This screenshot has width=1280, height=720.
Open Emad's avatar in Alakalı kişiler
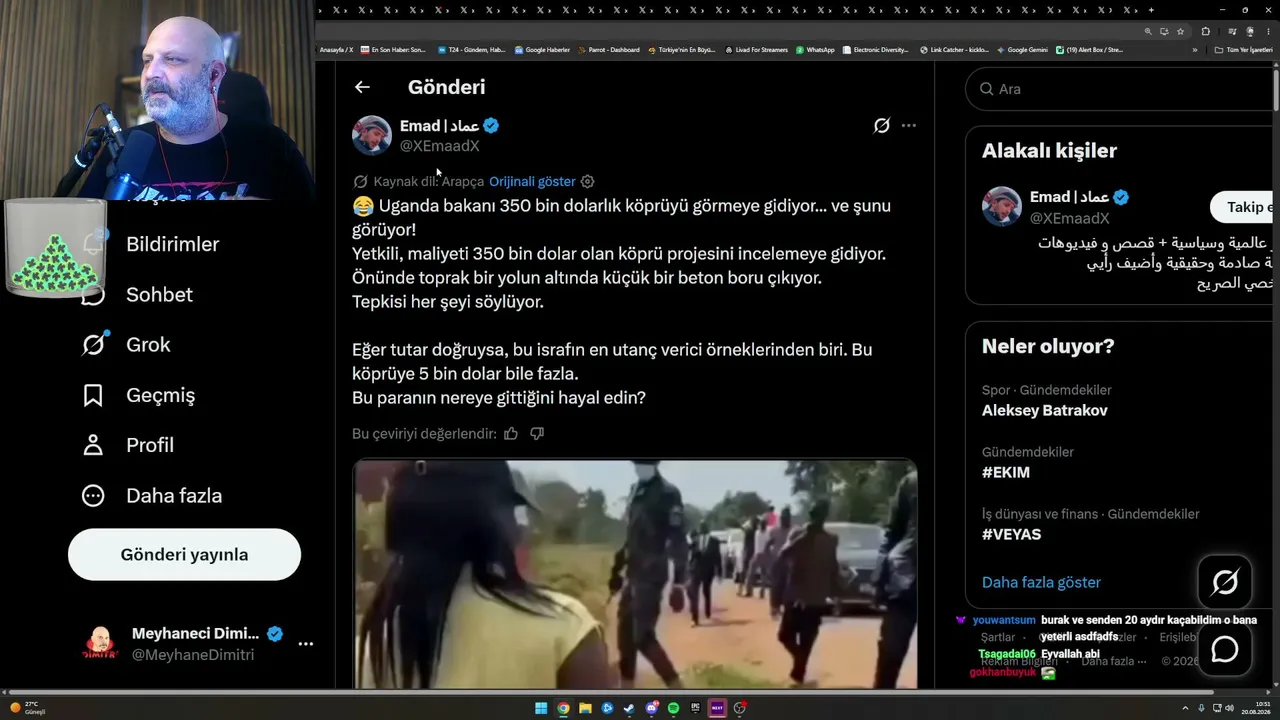point(1002,207)
